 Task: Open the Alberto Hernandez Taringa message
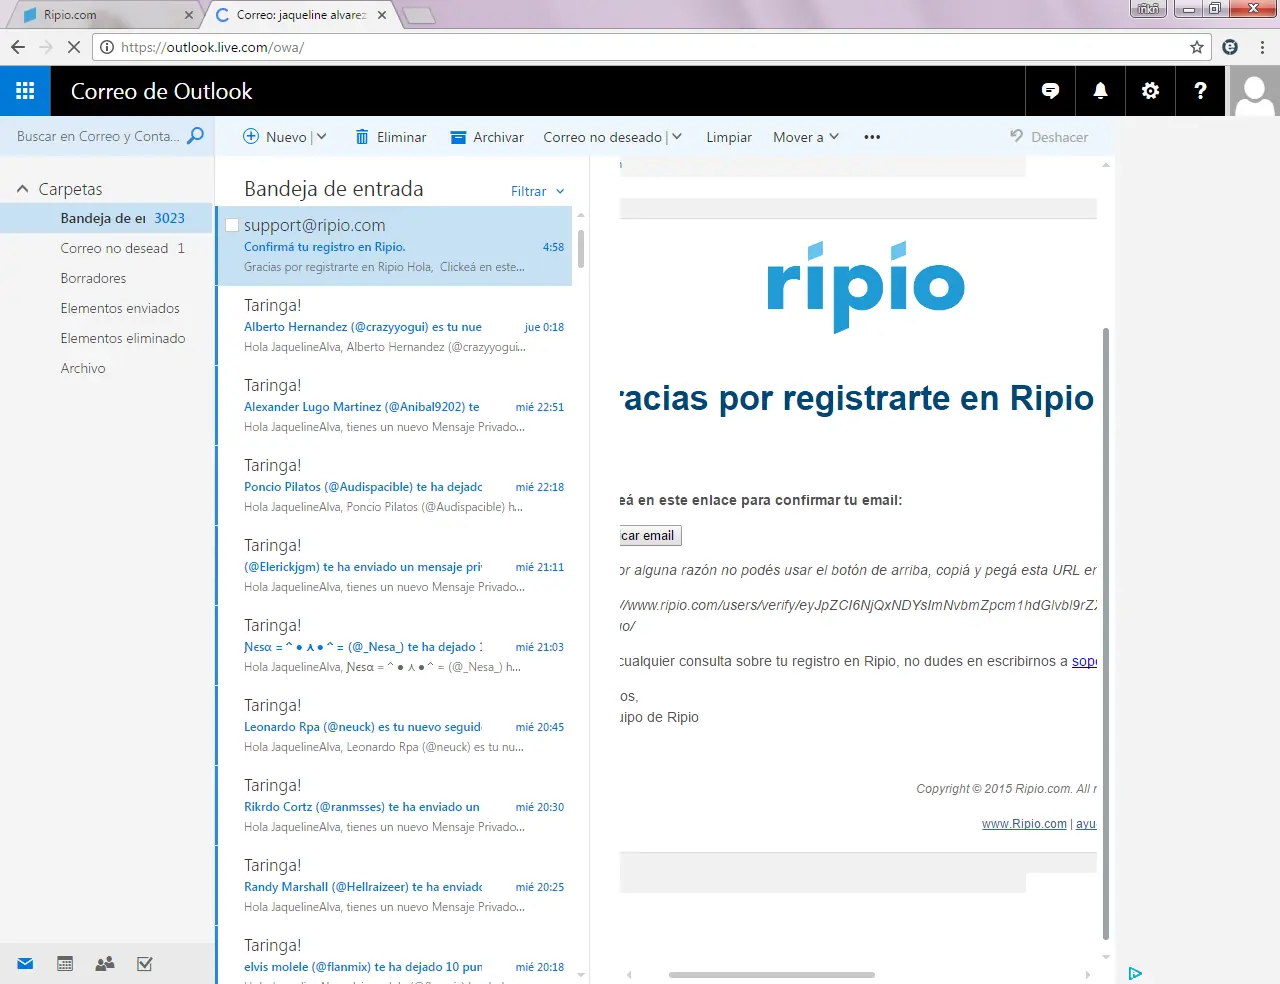394,326
